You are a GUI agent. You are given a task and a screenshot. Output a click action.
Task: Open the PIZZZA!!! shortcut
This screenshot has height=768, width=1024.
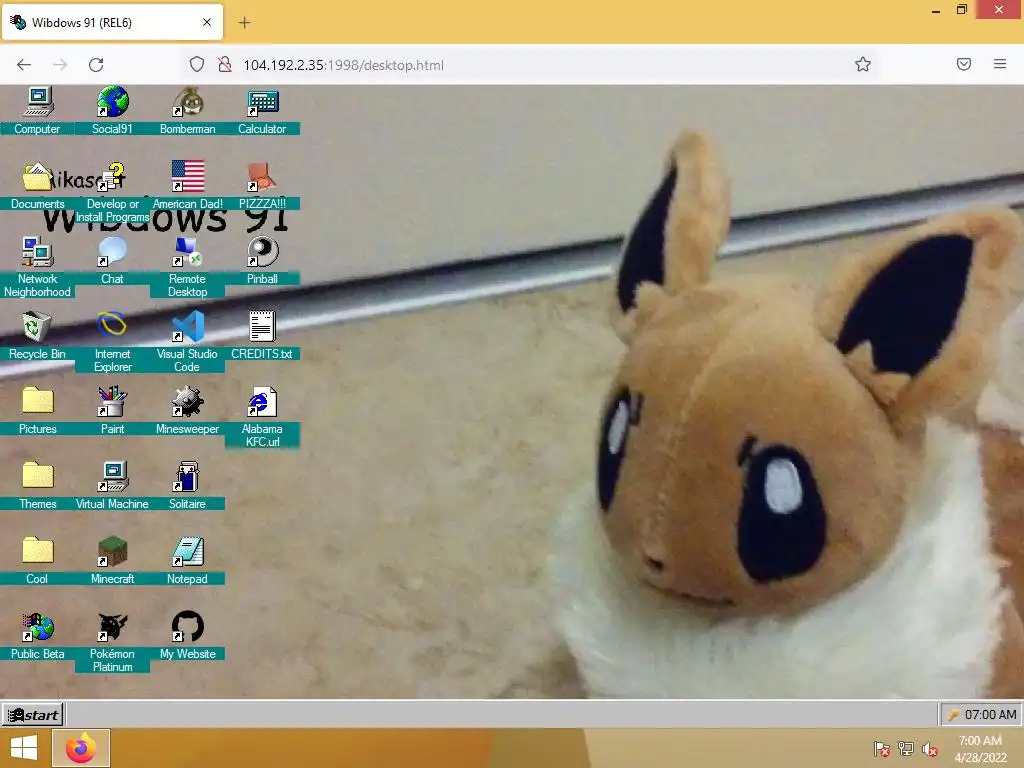263,185
